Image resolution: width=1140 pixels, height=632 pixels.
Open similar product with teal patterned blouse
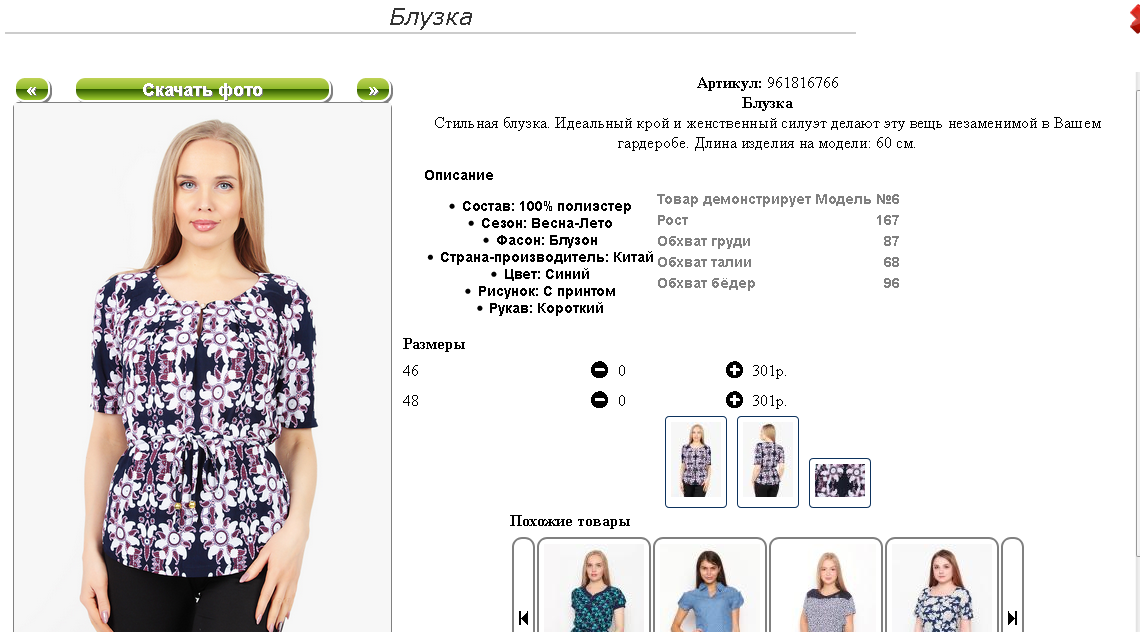click(593, 585)
